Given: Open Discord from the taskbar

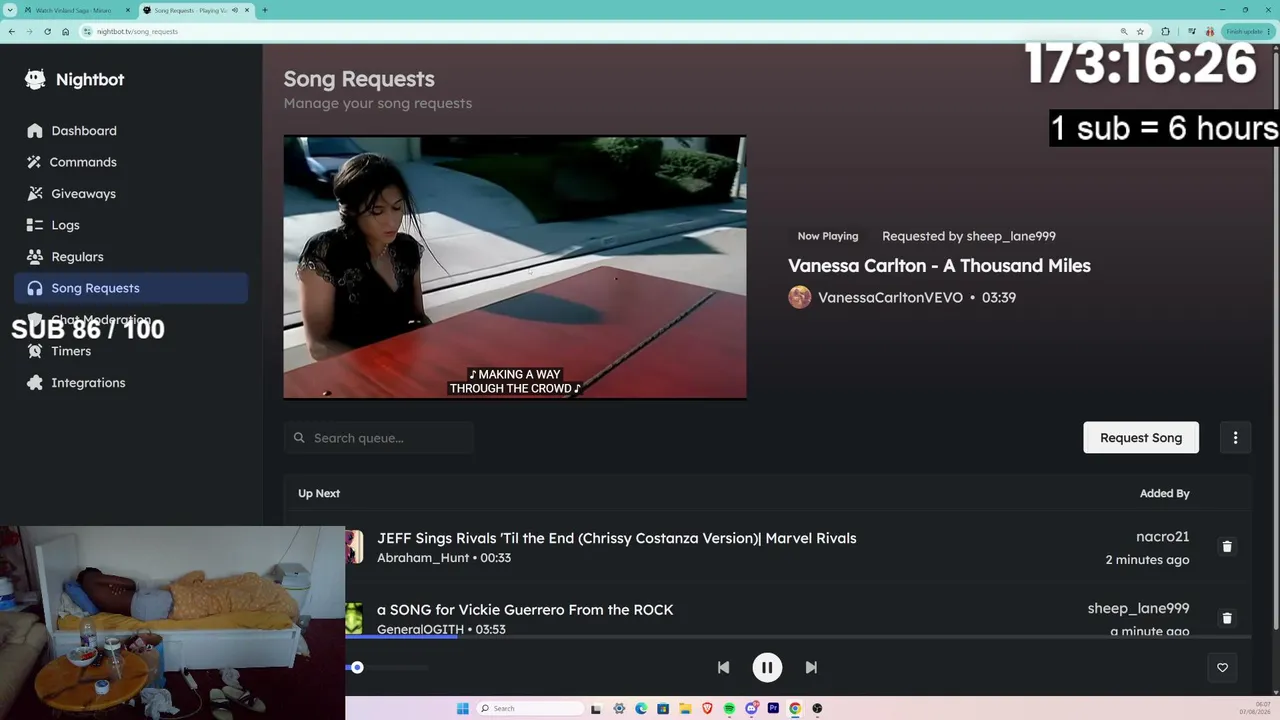Looking at the screenshot, I should pos(751,708).
